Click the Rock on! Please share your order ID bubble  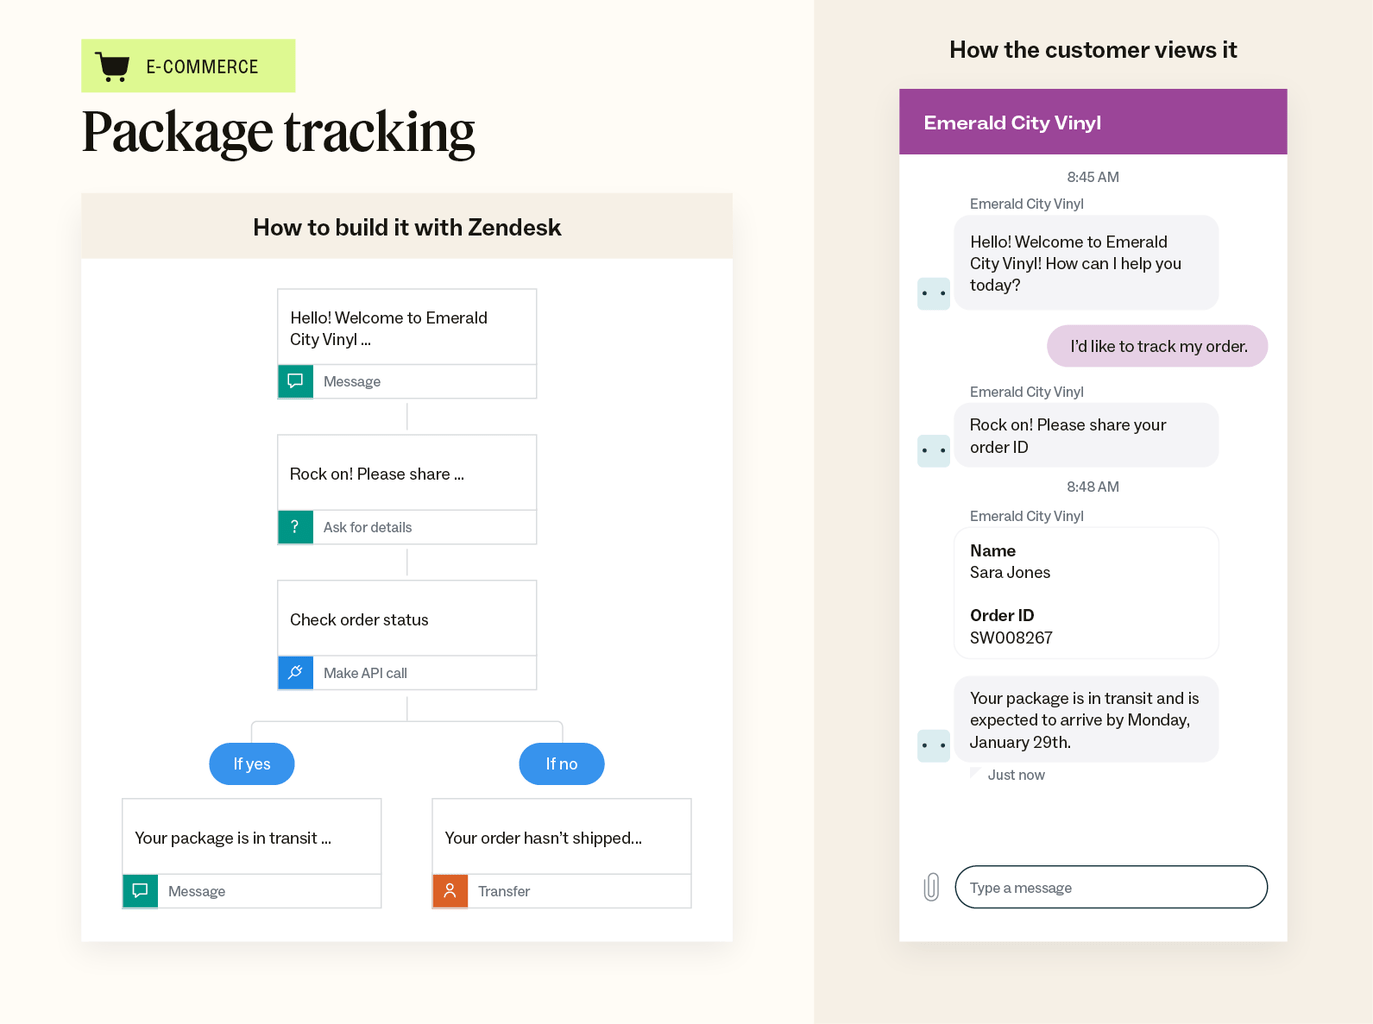click(x=1086, y=435)
